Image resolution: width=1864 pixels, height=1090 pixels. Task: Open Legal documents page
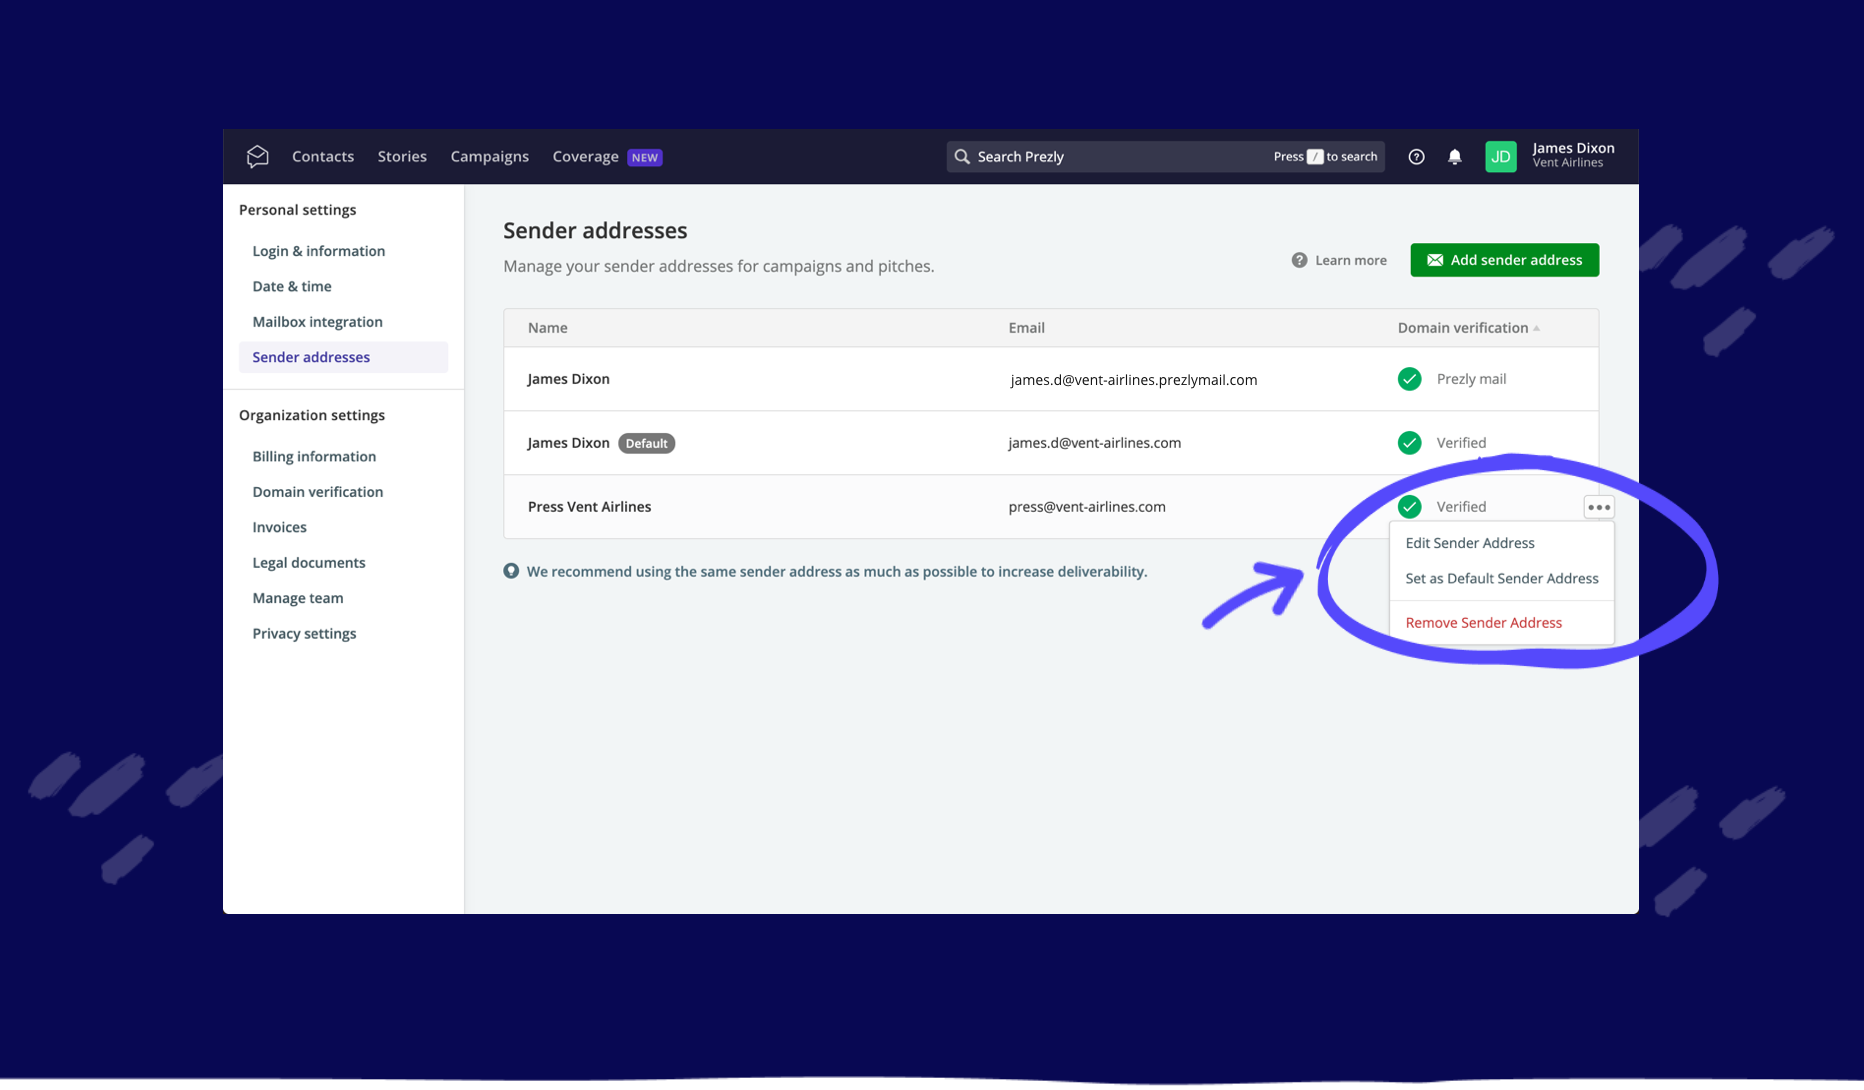[308, 563]
